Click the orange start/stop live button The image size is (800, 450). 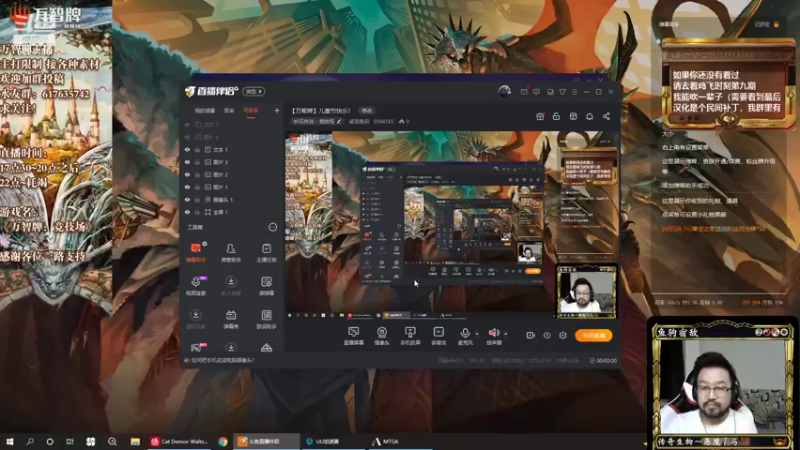pos(593,335)
